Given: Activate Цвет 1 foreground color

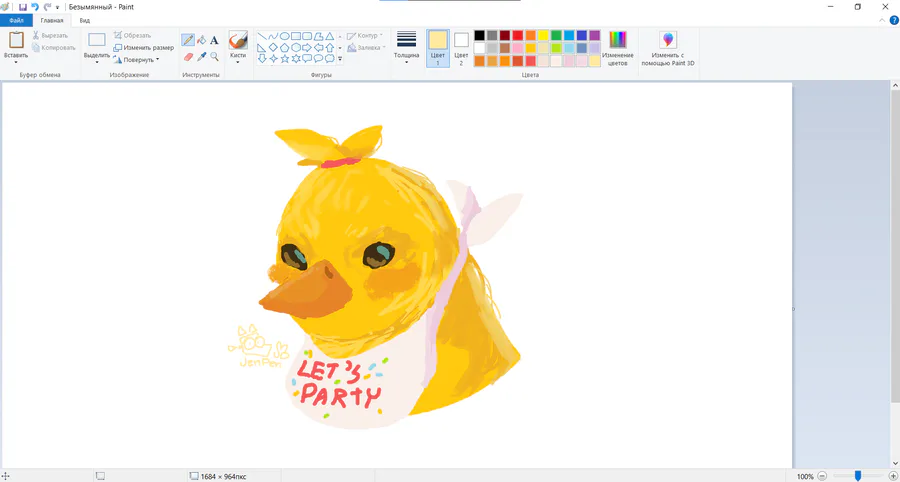Looking at the screenshot, I should pyautogui.click(x=438, y=49).
